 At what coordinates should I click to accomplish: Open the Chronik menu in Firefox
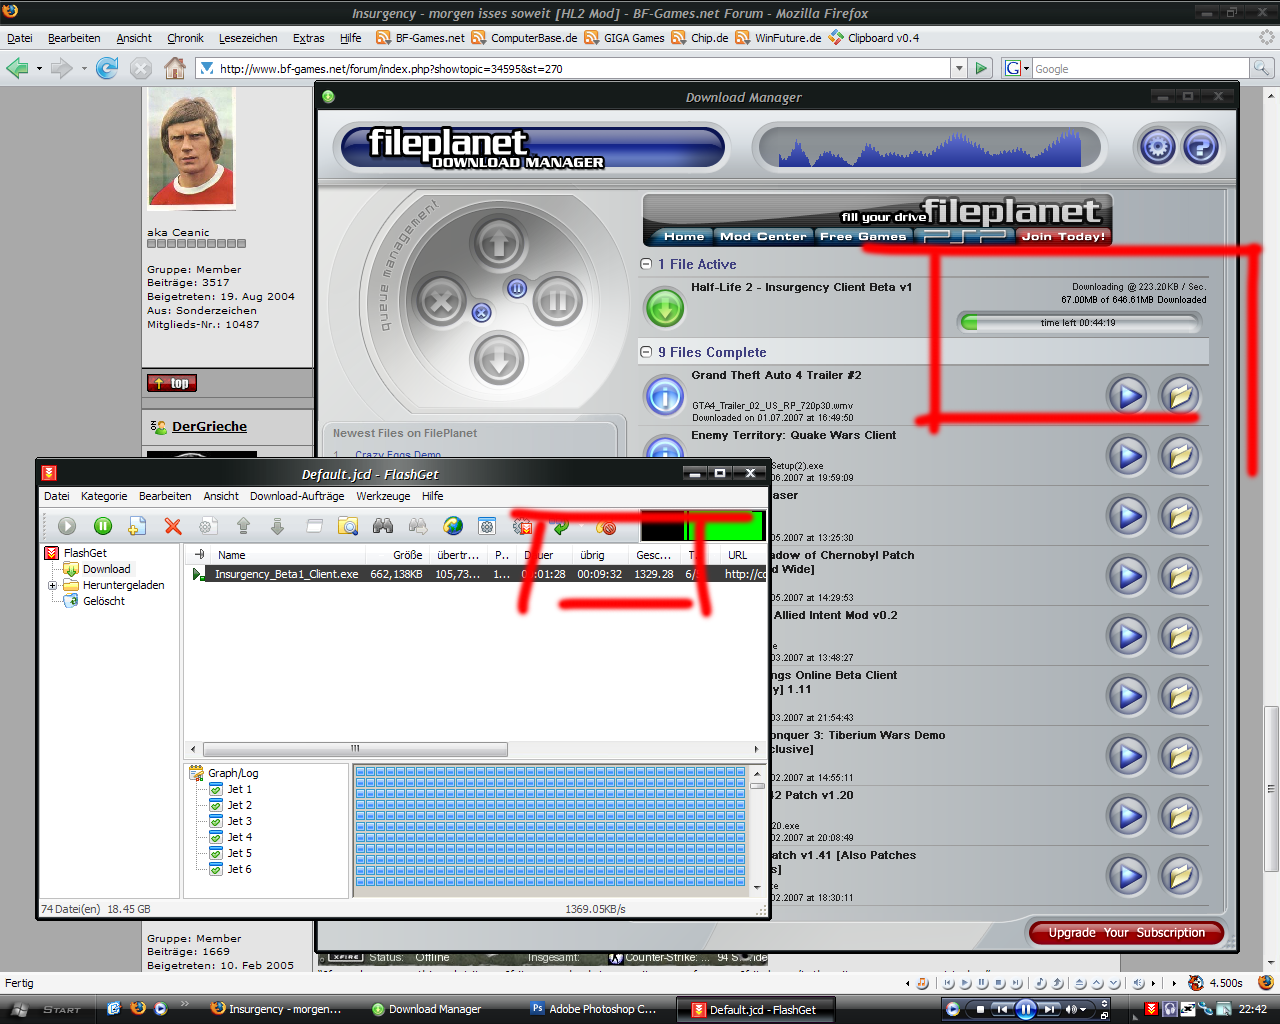click(185, 38)
